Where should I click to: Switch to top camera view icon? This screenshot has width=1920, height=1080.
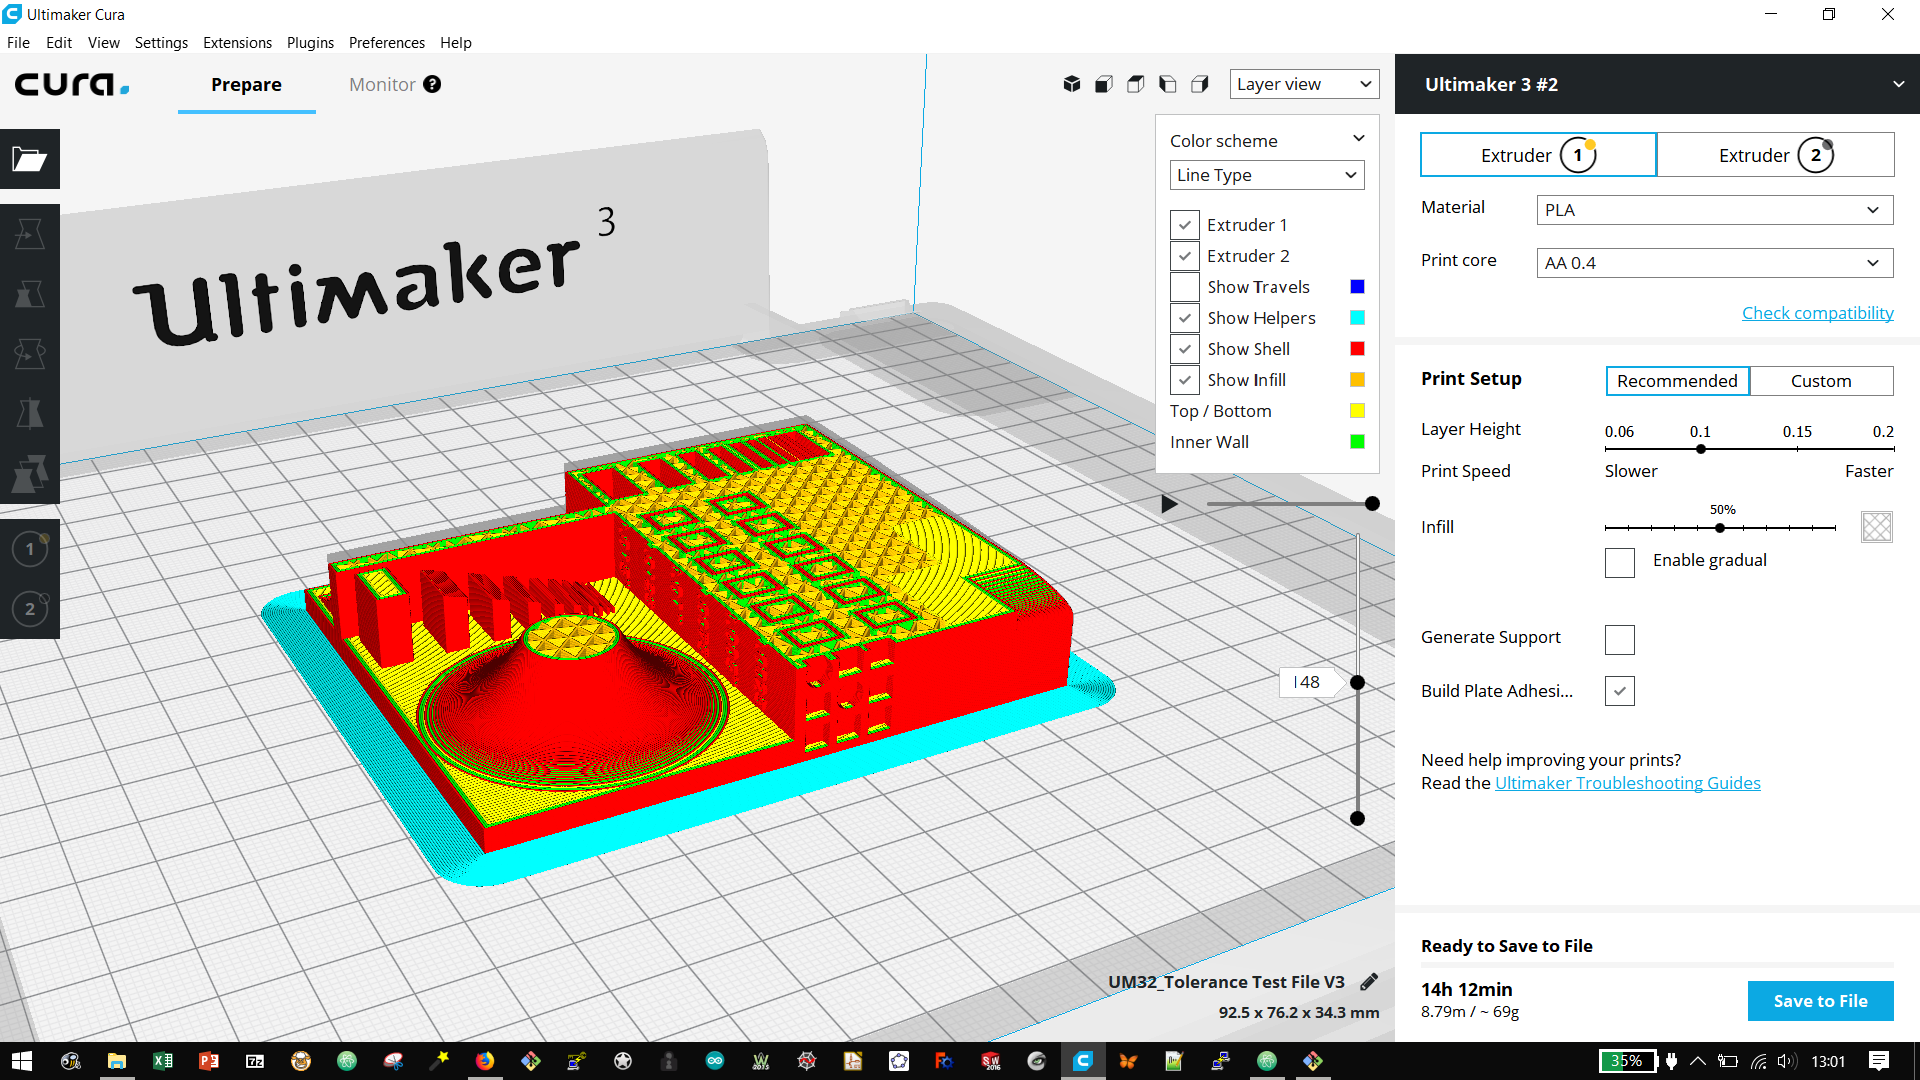(1136, 84)
